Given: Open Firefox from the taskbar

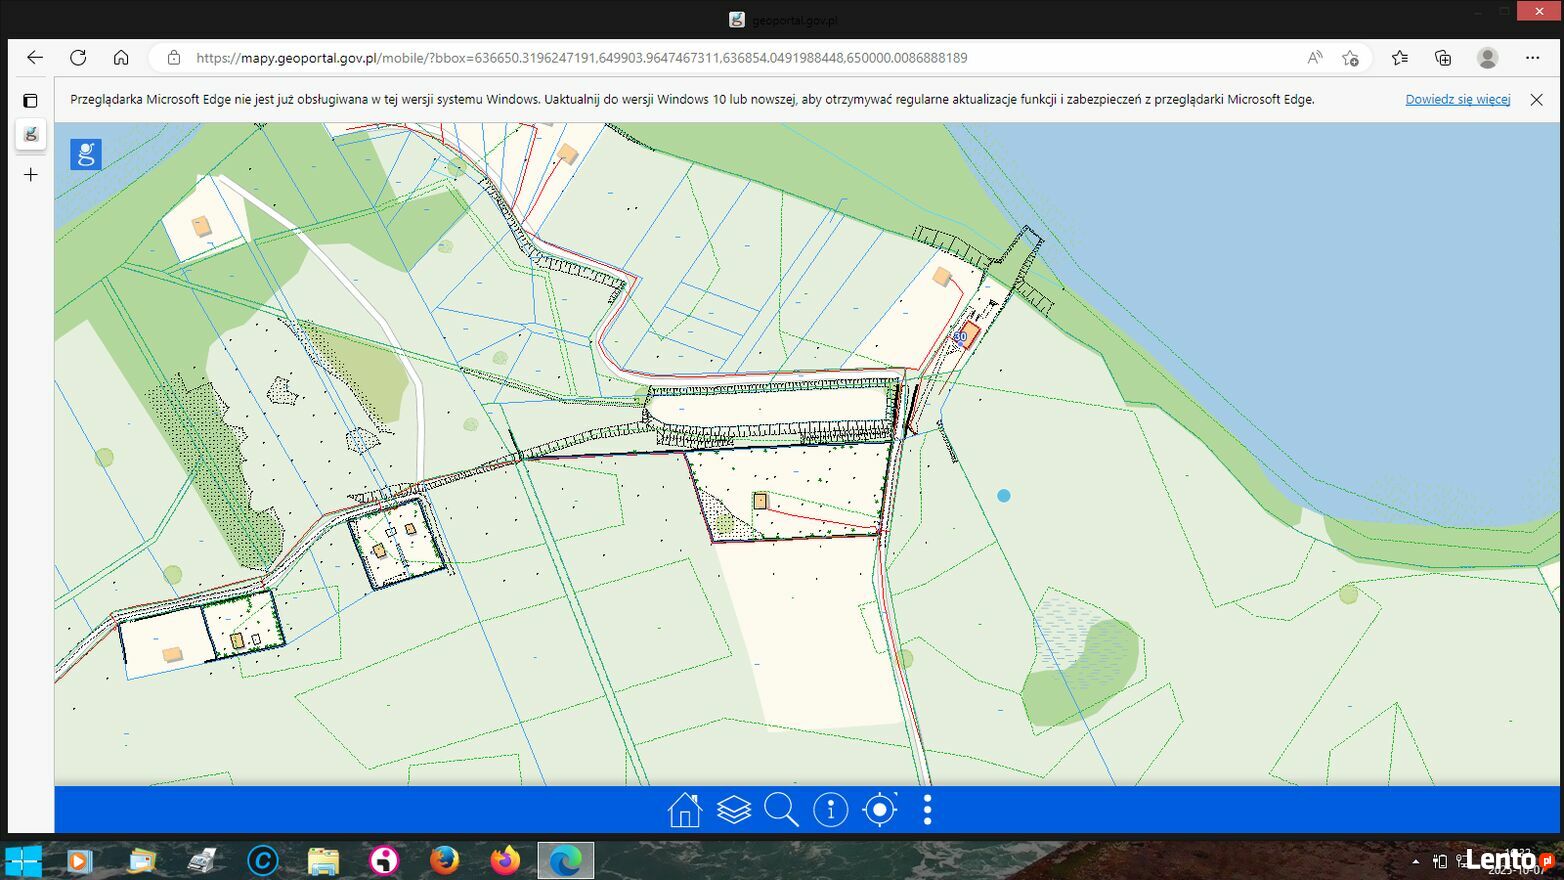Looking at the screenshot, I should (444, 860).
